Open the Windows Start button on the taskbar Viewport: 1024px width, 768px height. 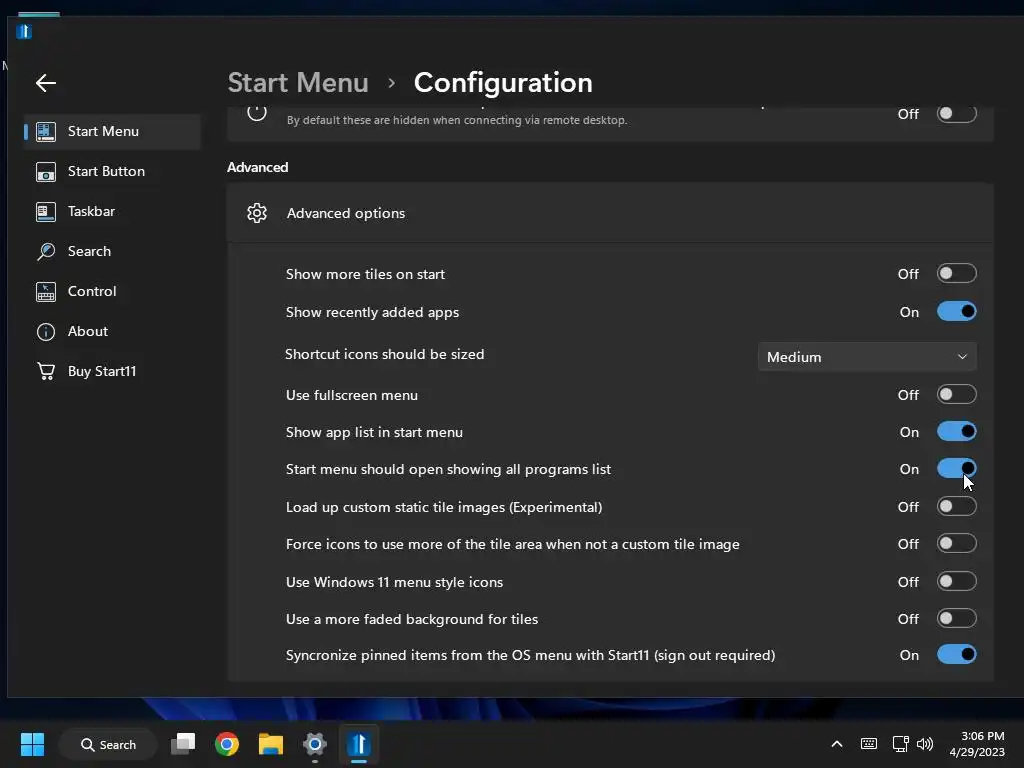click(32, 744)
